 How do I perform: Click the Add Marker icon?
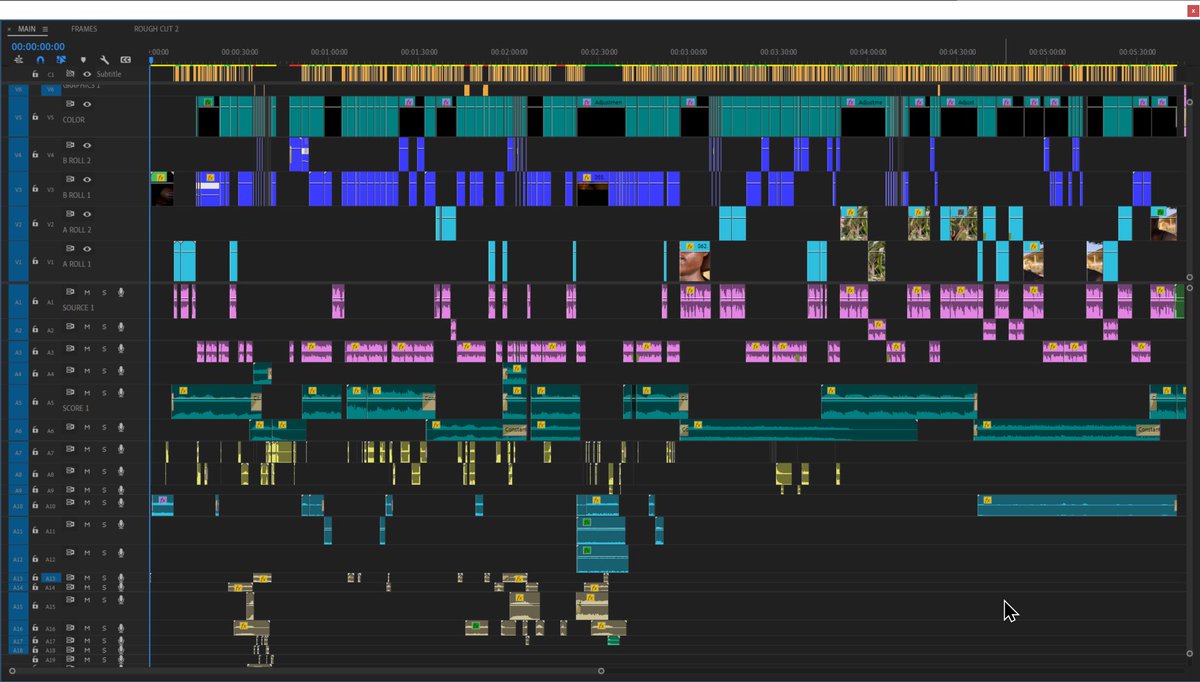click(x=84, y=60)
